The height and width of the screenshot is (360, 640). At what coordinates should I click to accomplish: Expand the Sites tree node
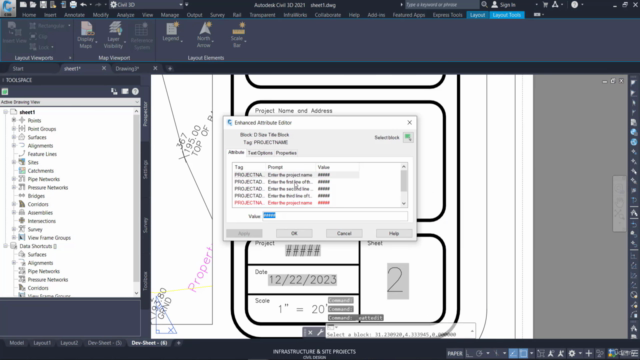click(x=14, y=162)
